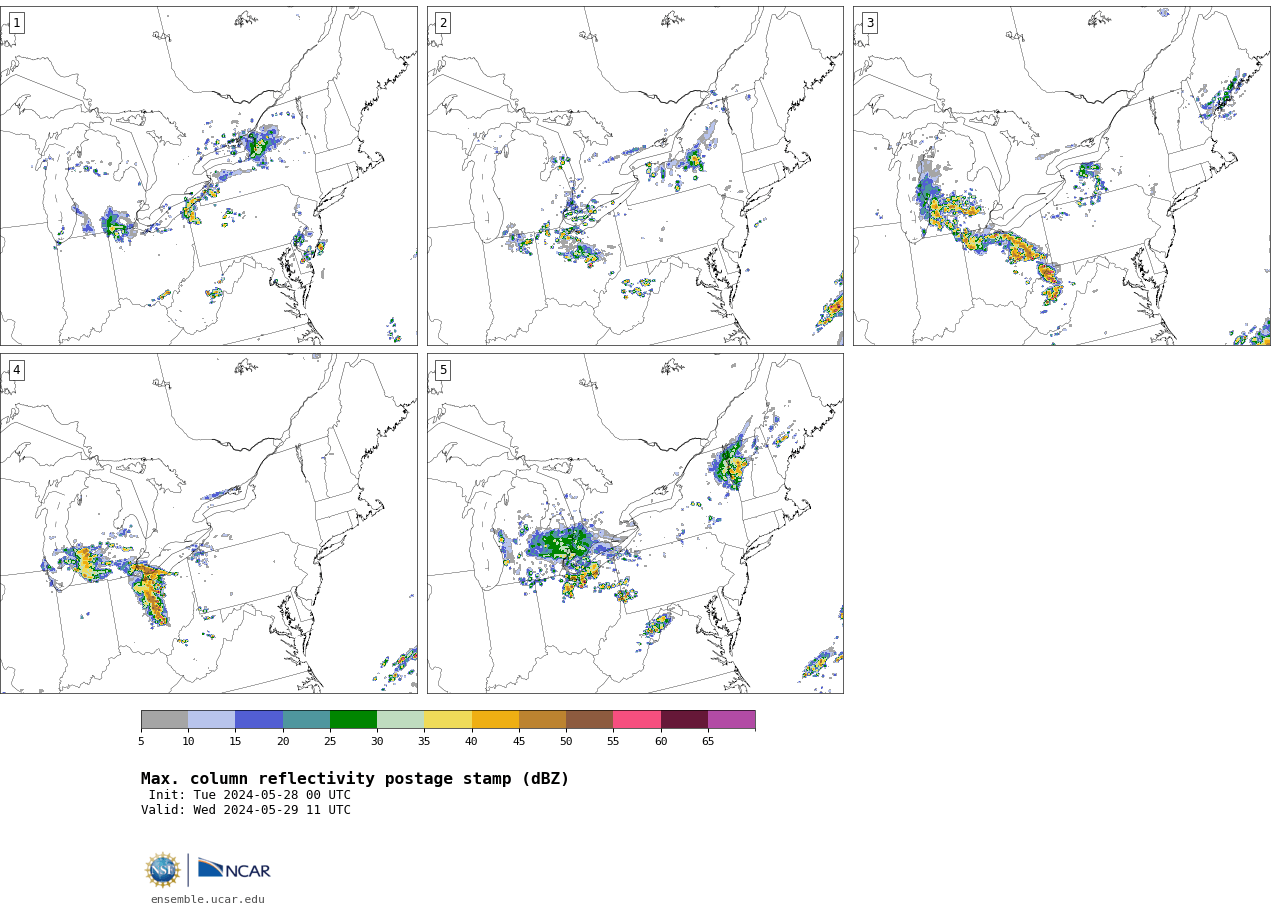This screenshot has width=1280, height=910.
Task: Click the NCAR logo
Action: (234, 870)
